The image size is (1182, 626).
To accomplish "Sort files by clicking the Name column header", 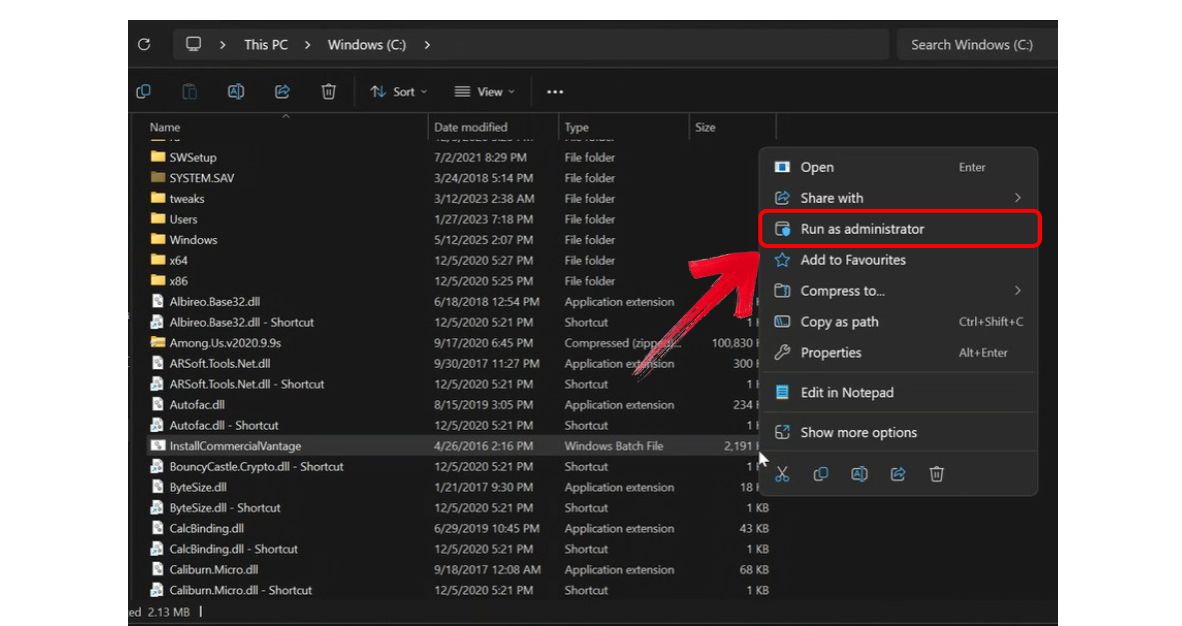I will click(x=163, y=127).
